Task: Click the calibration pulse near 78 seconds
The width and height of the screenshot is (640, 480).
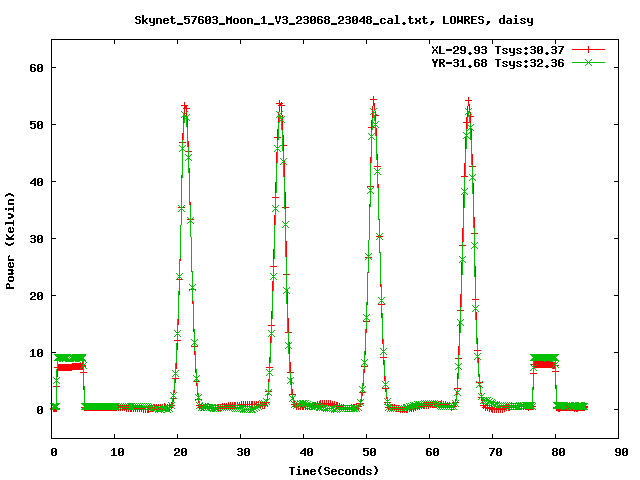Action: point(544,360)
